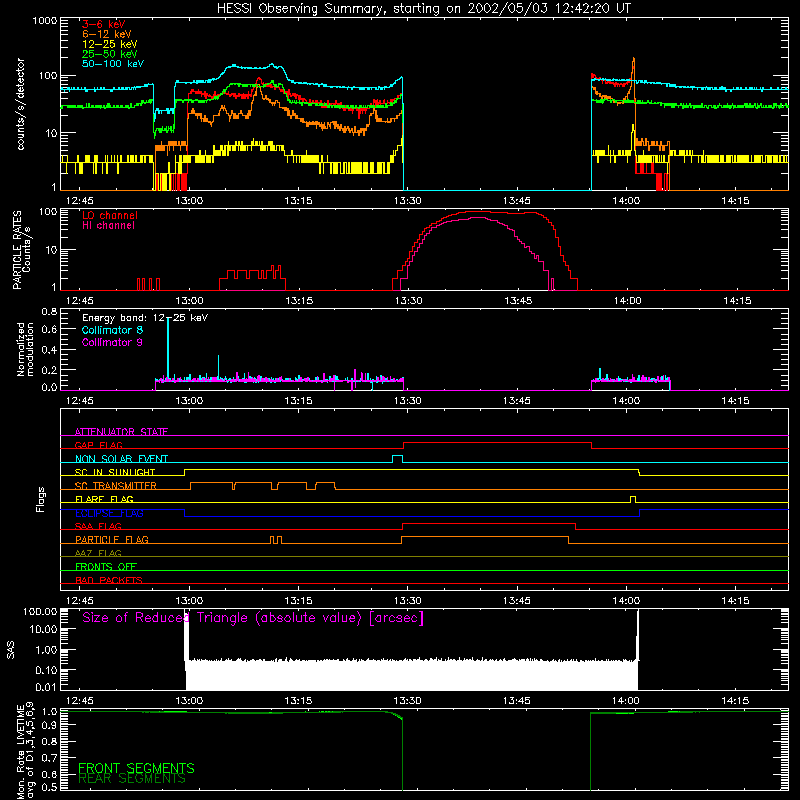Click the "SC_TRANSMITTER" flag label

tap(116, 486)
